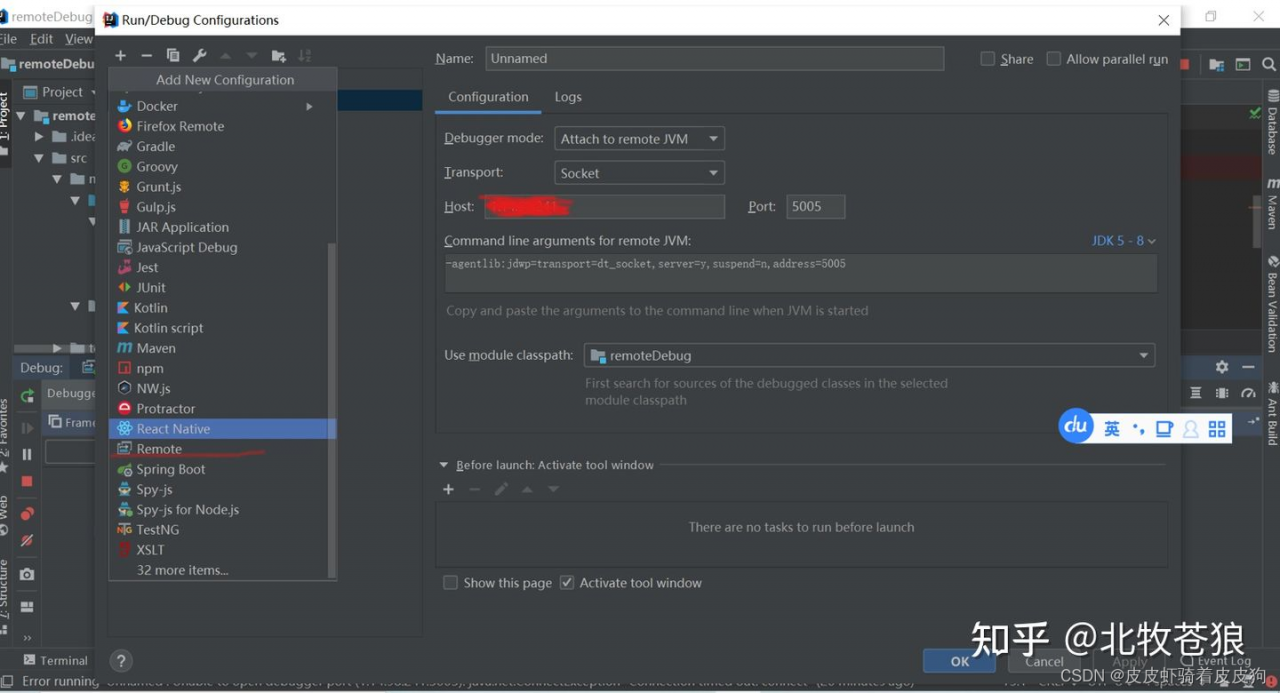Select React Native configuration type
This screenshot has height=693, width=1280.
pyautogui.click(x=222, y=428)
